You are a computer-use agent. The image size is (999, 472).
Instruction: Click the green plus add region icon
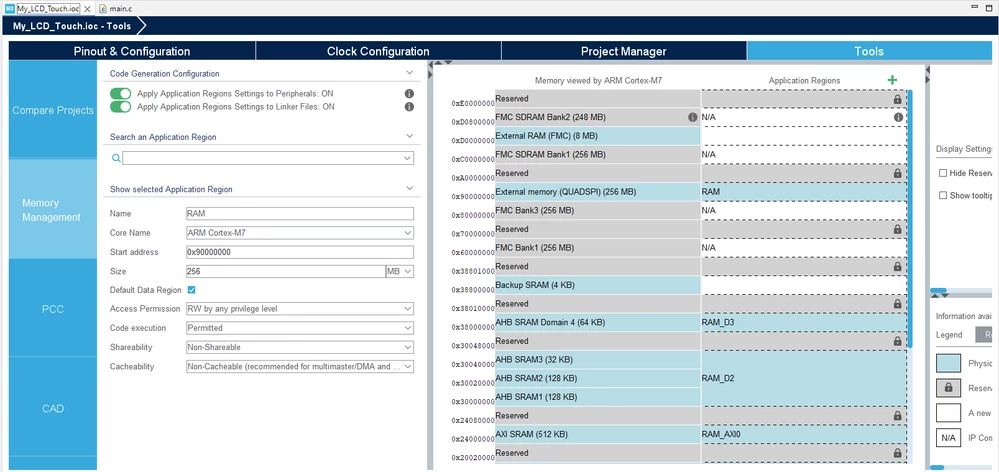[892, 80]
